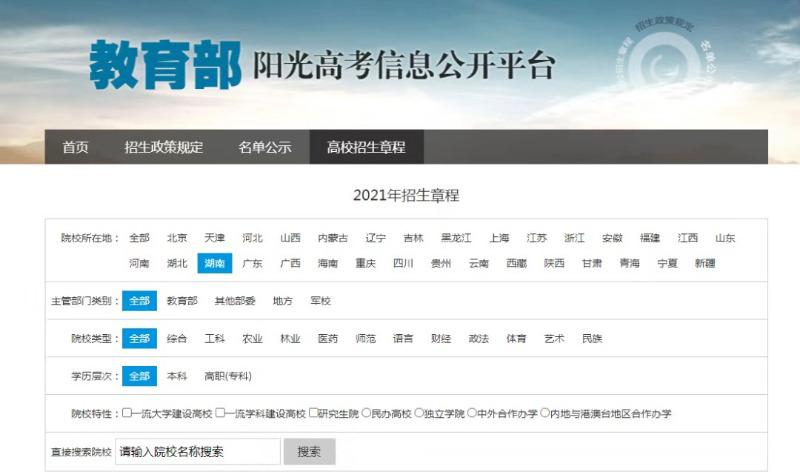Viewport: 800px width, 472px height.
Task: Filter by region 上海
Action: (x=499, y=238)
